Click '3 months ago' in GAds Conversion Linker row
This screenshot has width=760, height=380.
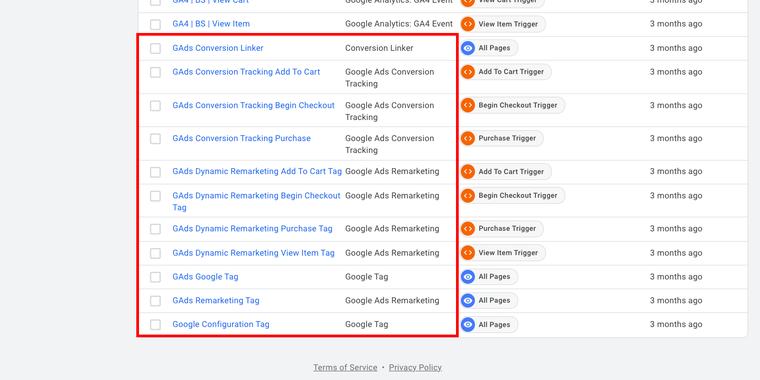click(676, 48)
